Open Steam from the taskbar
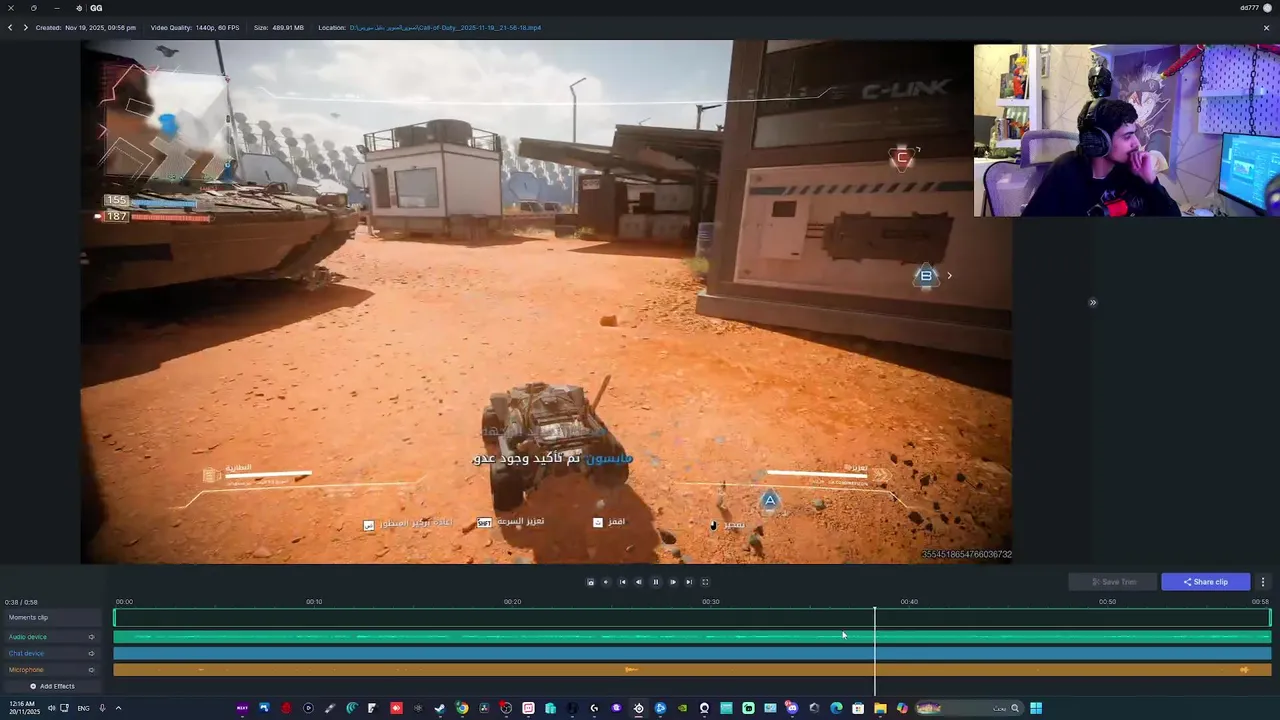Viewport: 1280px width, 720px height. point(440,708)
